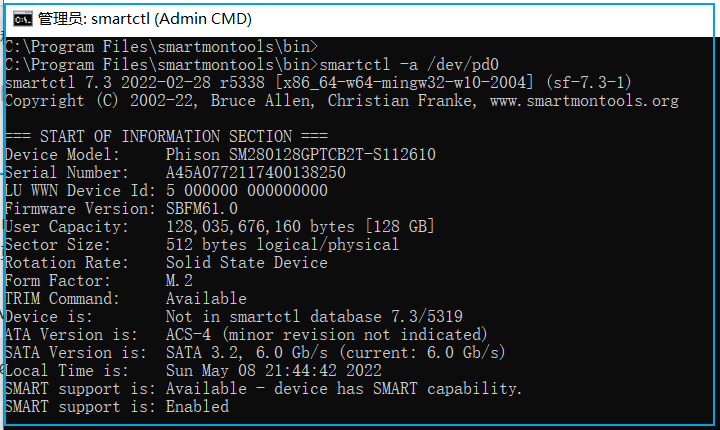Click the Solid State Device rotation rate

246,262
